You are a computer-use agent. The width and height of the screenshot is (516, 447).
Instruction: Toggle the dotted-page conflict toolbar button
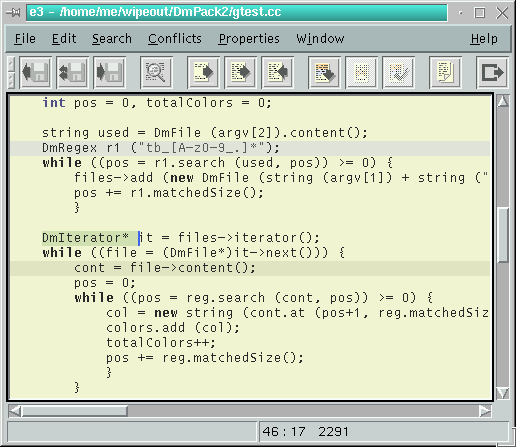coord(362,72)
